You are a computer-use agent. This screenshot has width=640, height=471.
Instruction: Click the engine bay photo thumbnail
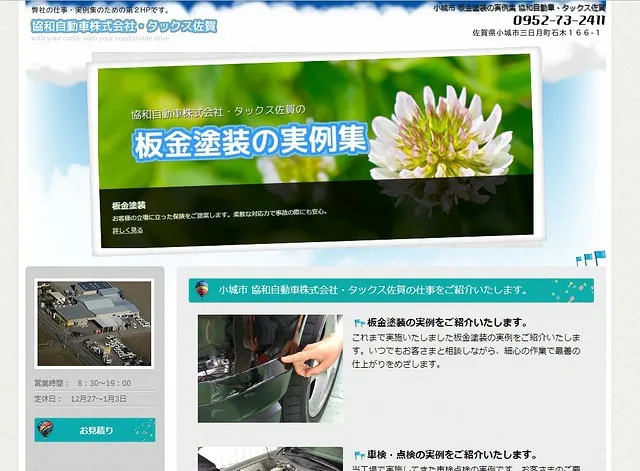(270, 459)
